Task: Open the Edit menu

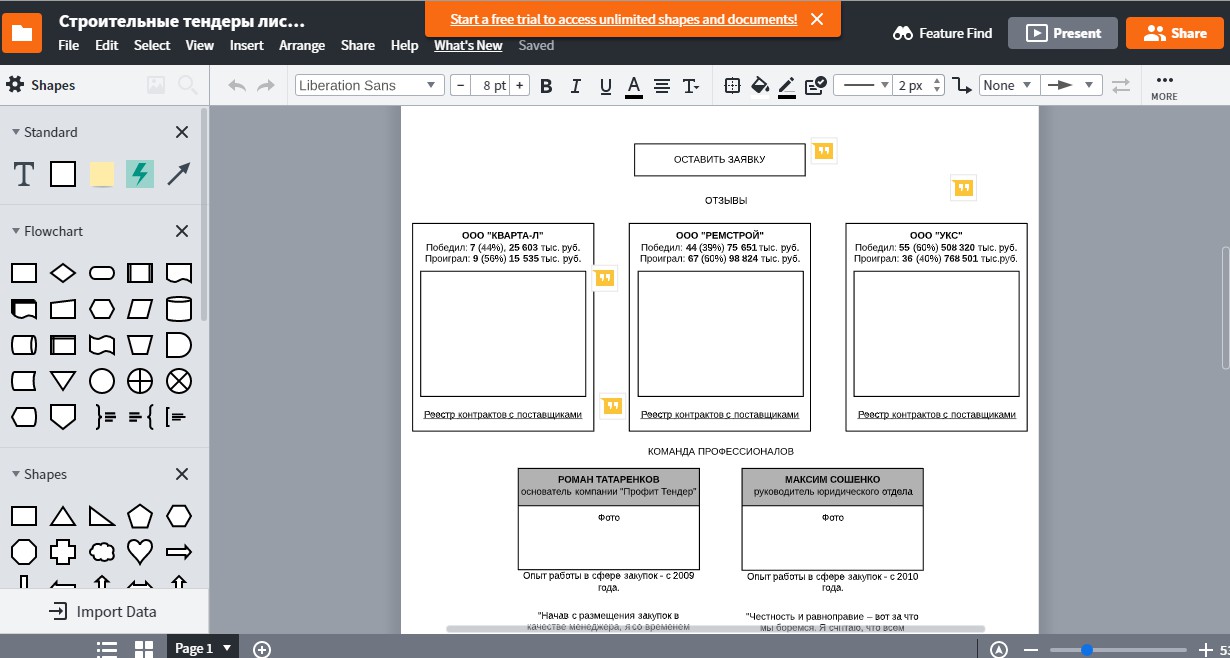Action: (x=106, y=45)
